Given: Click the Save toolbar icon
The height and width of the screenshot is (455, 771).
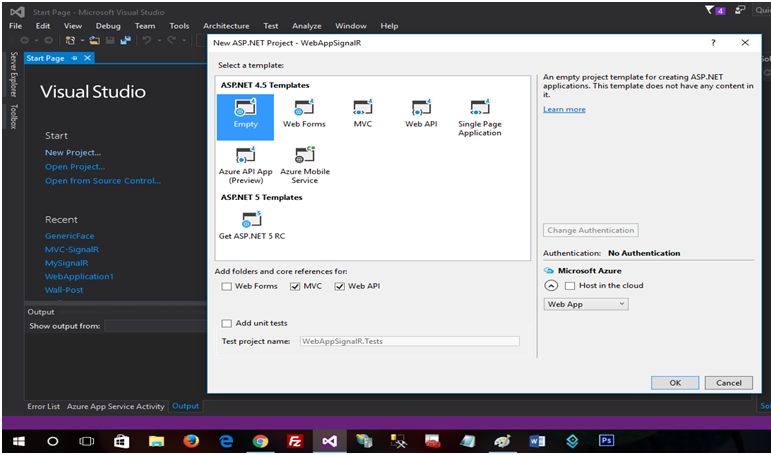Looking at the screenshot, I should point(111,40).
